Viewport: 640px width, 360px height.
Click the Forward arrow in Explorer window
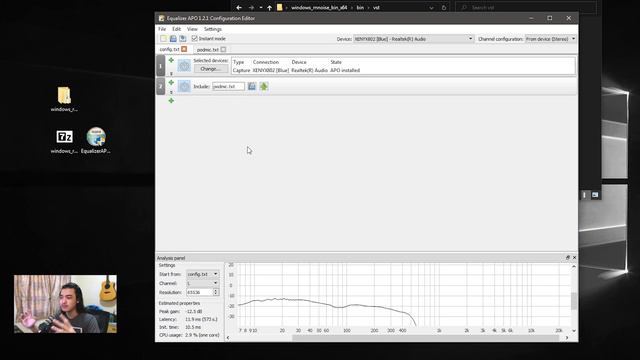(251, 7)
